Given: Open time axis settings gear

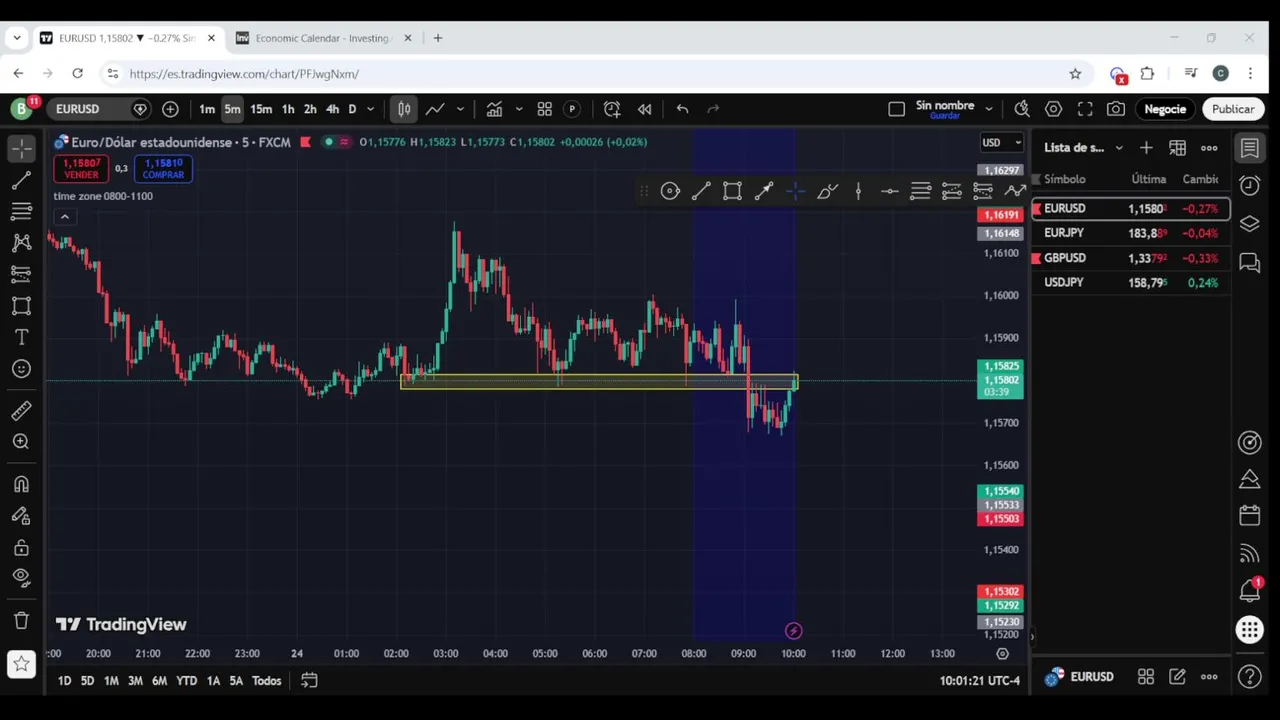Looking at the screenshot, I should 1002,653.
